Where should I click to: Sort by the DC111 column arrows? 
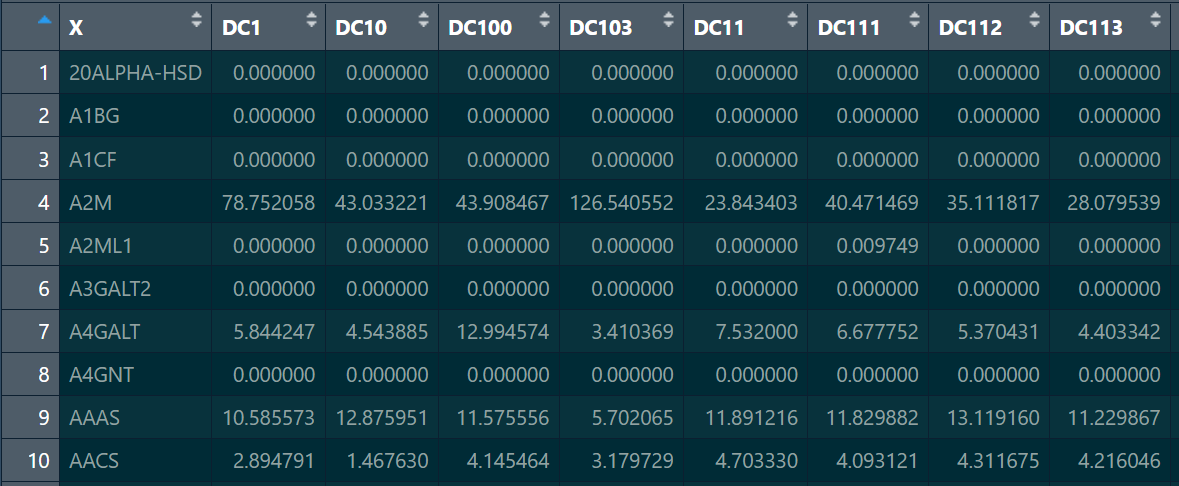tap(914, 20)
